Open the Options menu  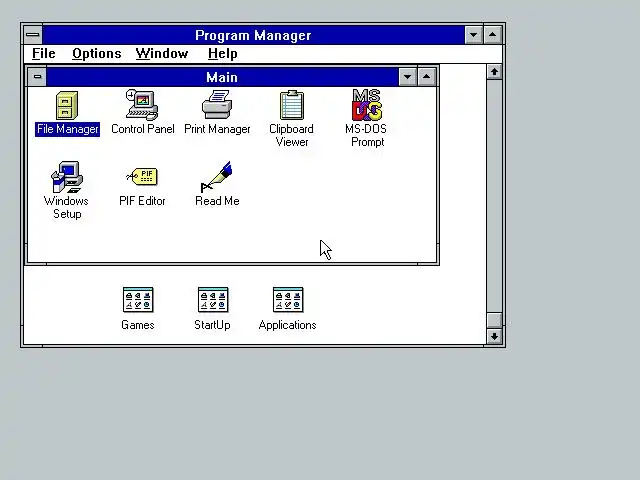point(97,53)
